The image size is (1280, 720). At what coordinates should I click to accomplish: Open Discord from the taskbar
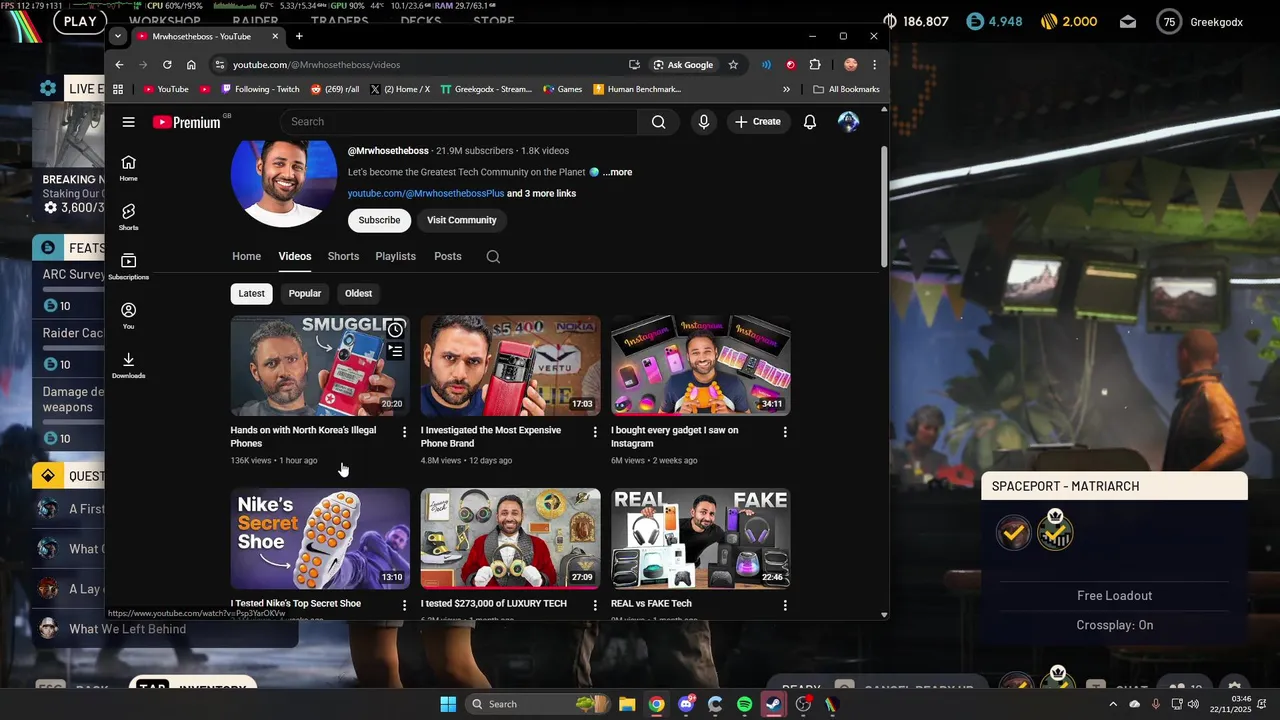pos(686,704)
